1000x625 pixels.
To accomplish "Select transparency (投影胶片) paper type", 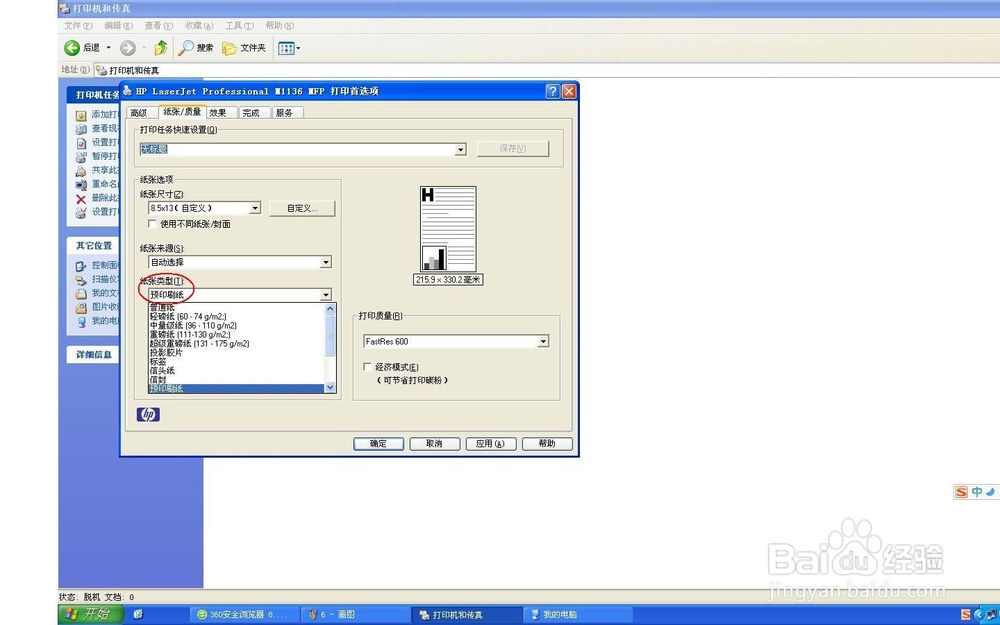I will click(237, 352).
